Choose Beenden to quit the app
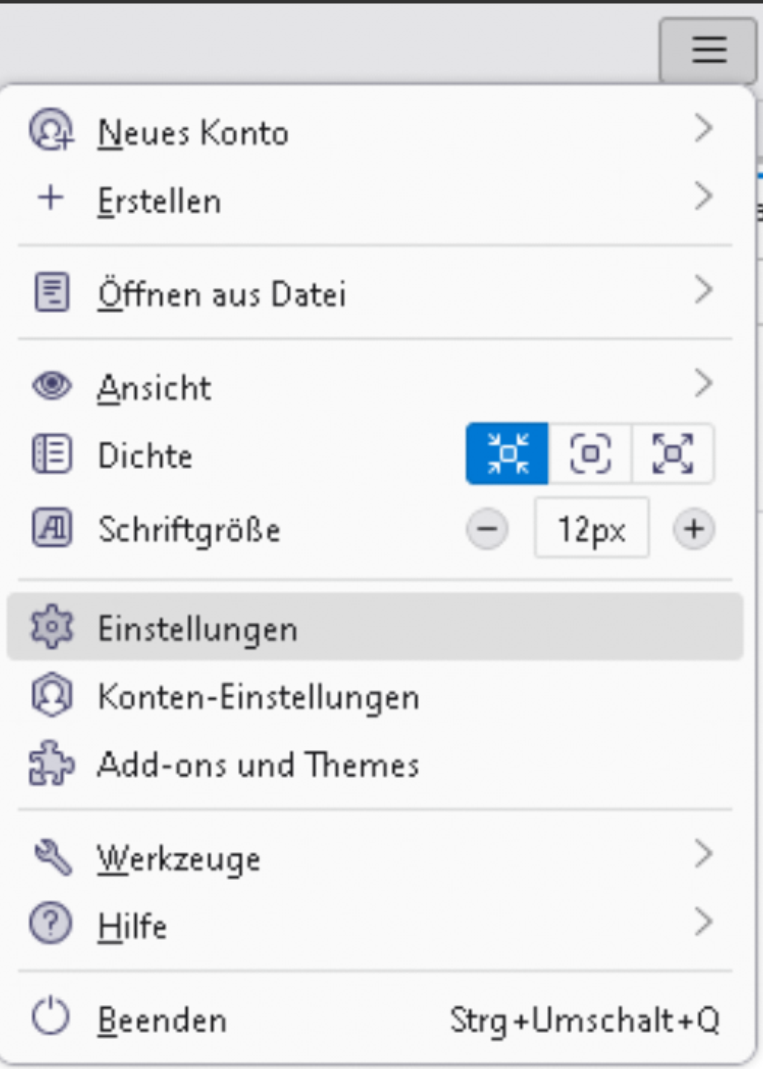The image size is (763, 1069). click(x=162, y=1020)
